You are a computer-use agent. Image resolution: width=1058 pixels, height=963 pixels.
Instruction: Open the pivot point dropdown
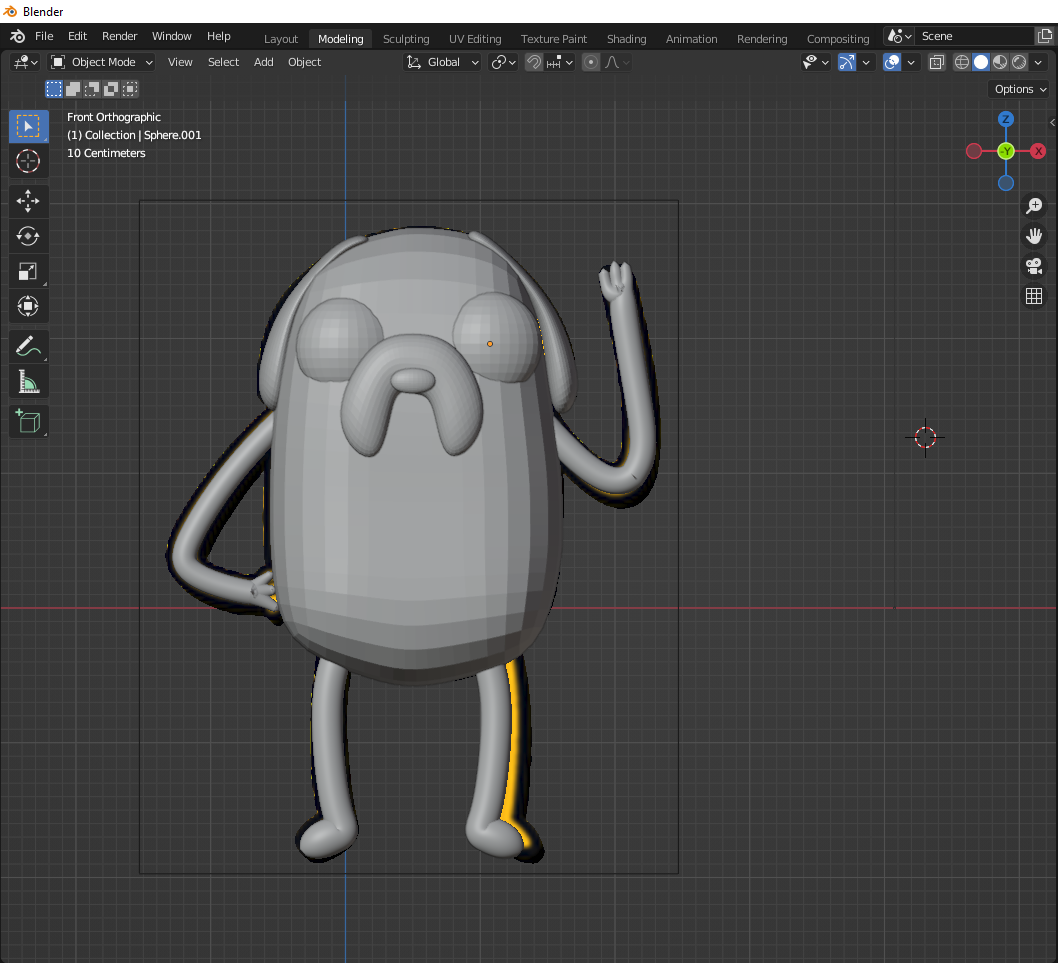(503, 62)
